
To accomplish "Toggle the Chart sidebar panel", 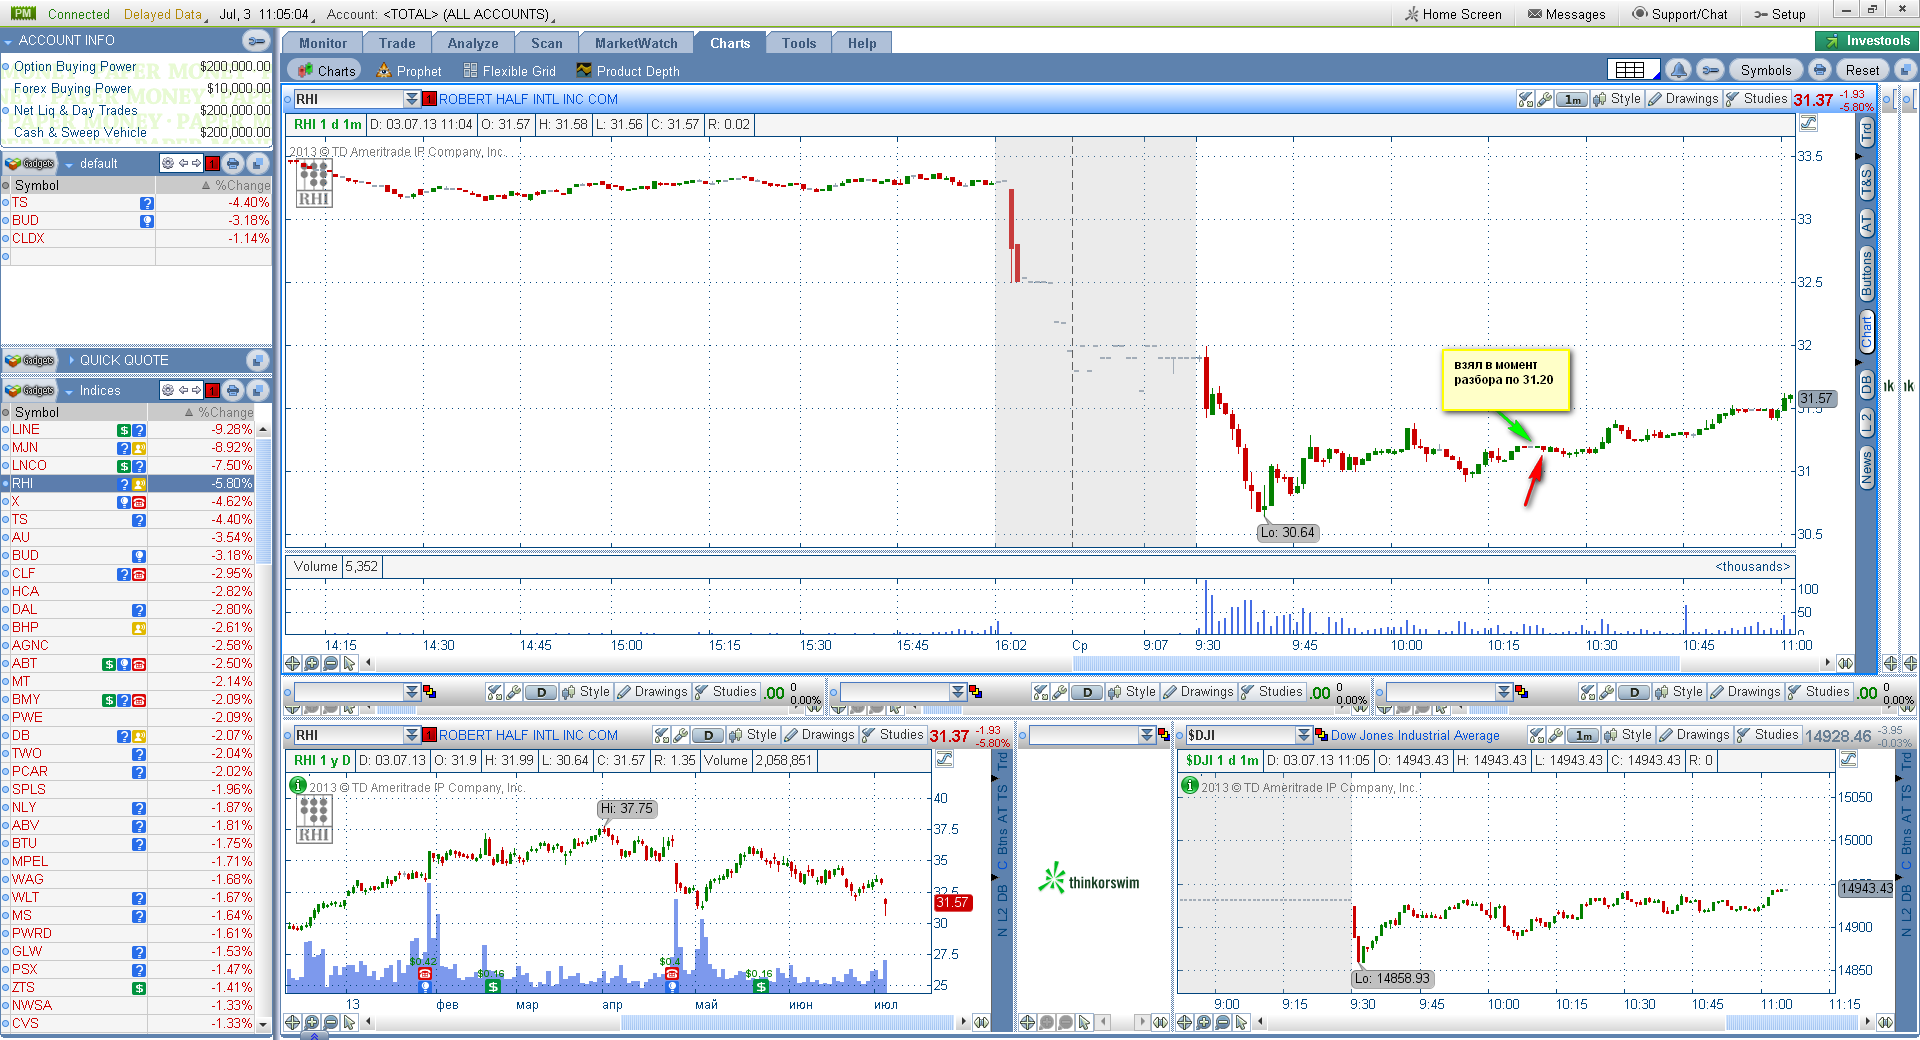I will (x=1866, y=331).
